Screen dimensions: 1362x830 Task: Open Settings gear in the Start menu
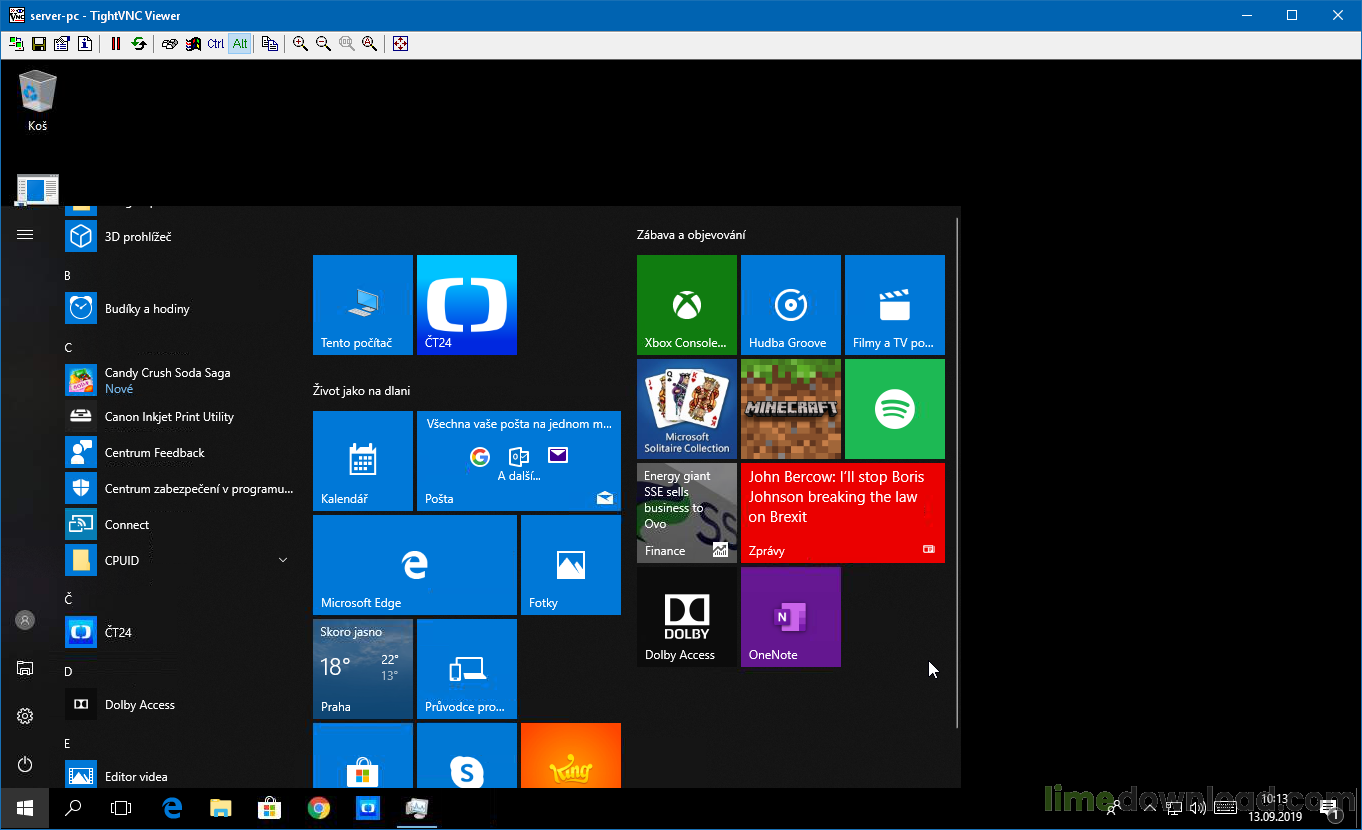[x=25, y=716]
